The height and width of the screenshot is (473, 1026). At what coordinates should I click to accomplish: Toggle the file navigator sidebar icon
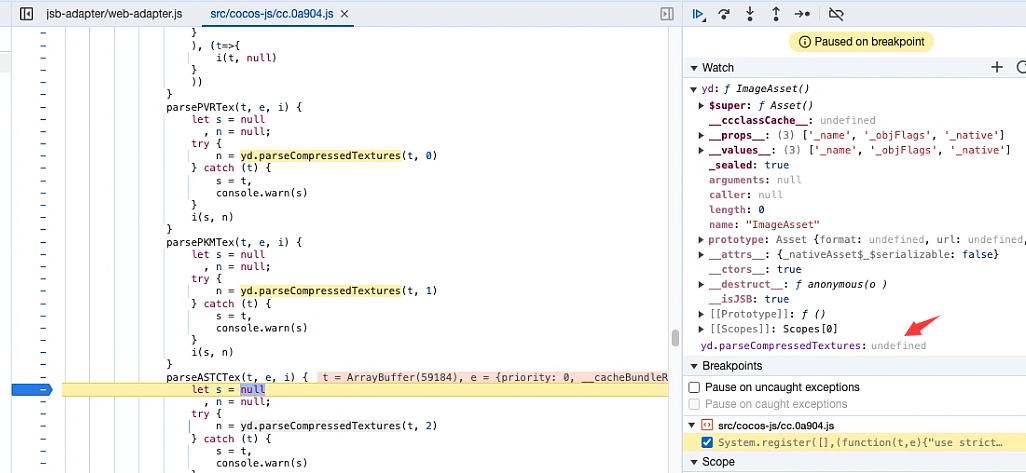click(x=26, y=14)
